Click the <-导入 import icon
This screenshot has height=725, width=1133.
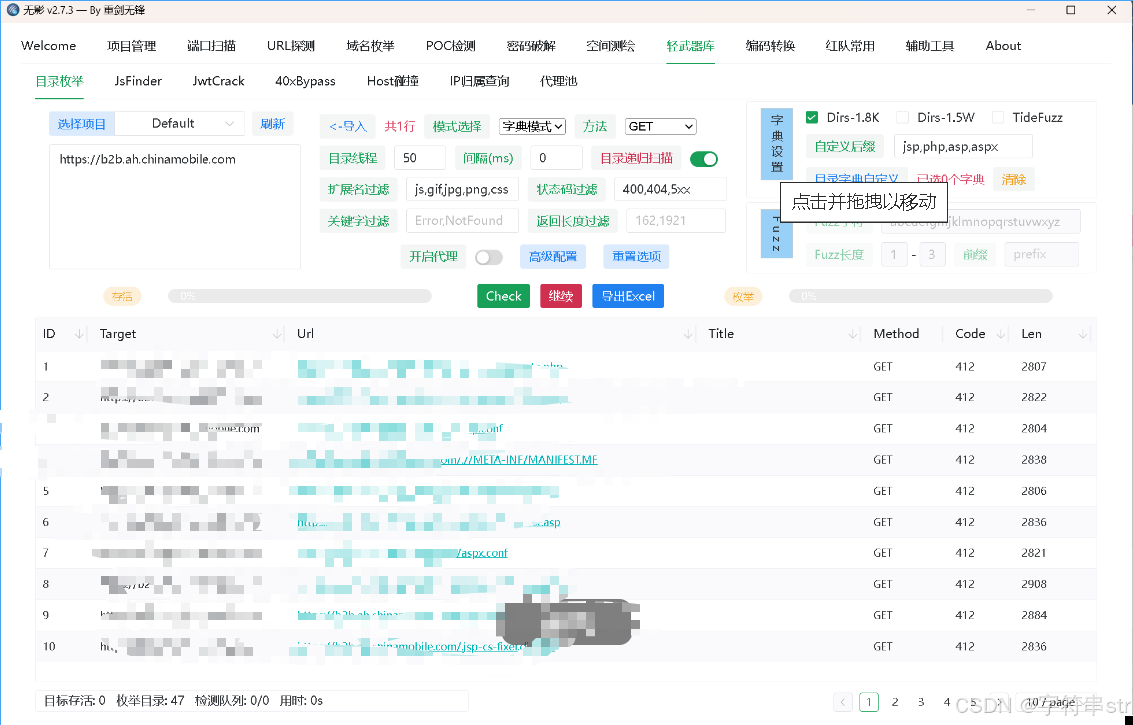[348, 125]
